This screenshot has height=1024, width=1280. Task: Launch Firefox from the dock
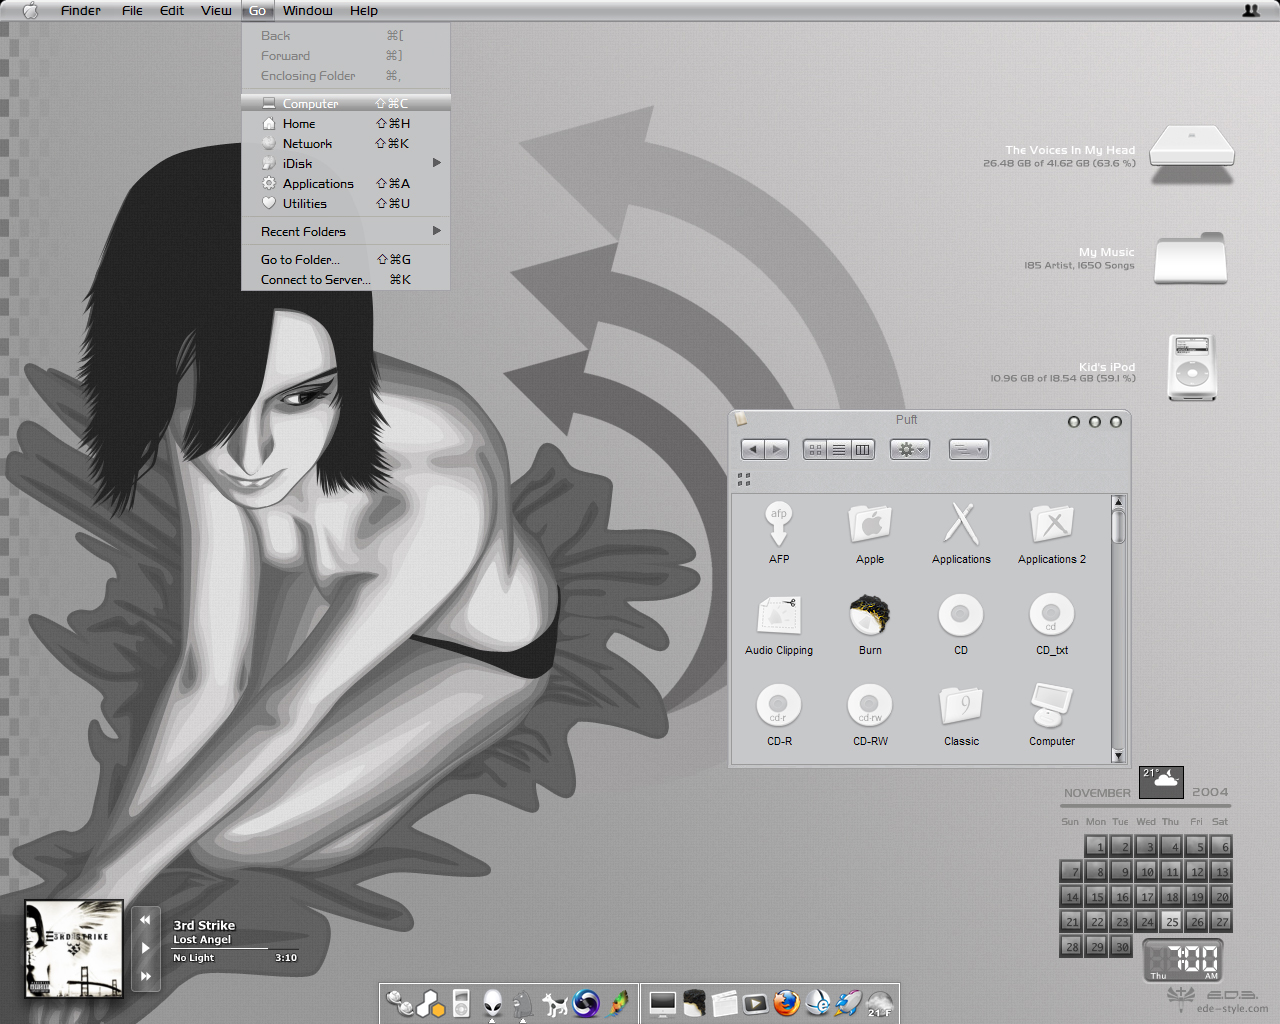787,1002
